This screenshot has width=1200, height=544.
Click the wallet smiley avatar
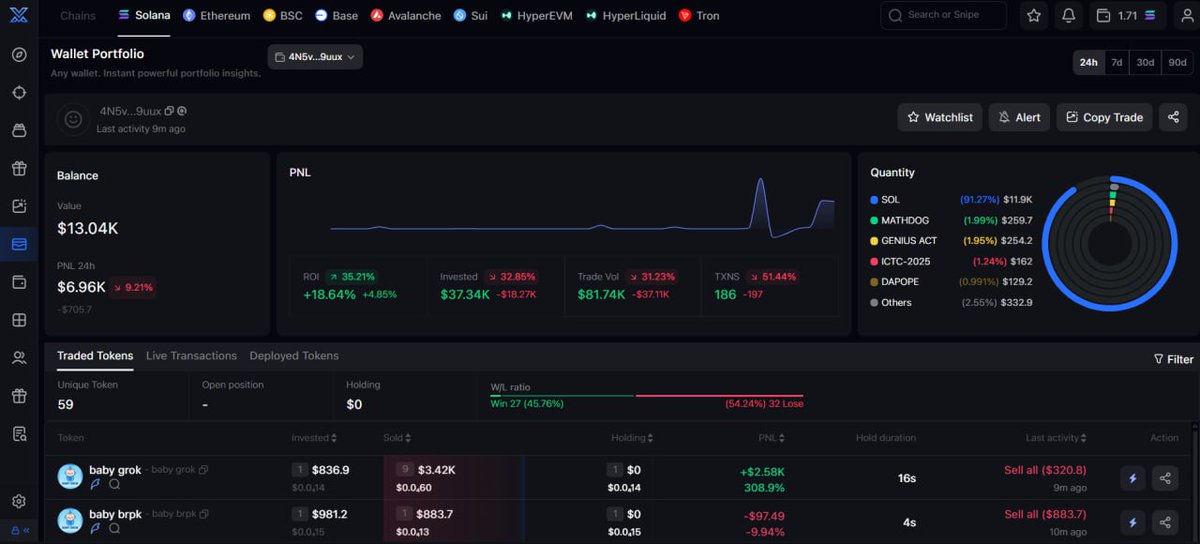pyautogui.click(x=73, y=119)
